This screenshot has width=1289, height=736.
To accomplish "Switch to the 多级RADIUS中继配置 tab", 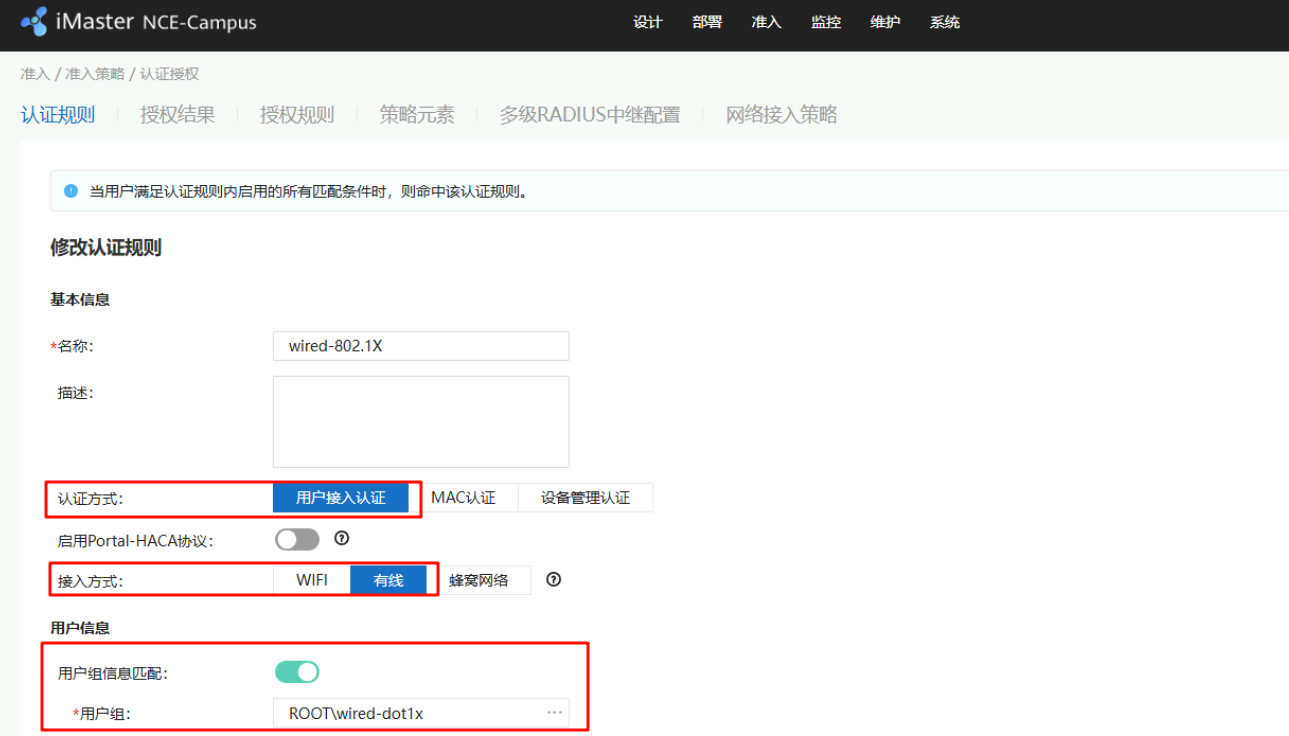I will tap(590, 115).
